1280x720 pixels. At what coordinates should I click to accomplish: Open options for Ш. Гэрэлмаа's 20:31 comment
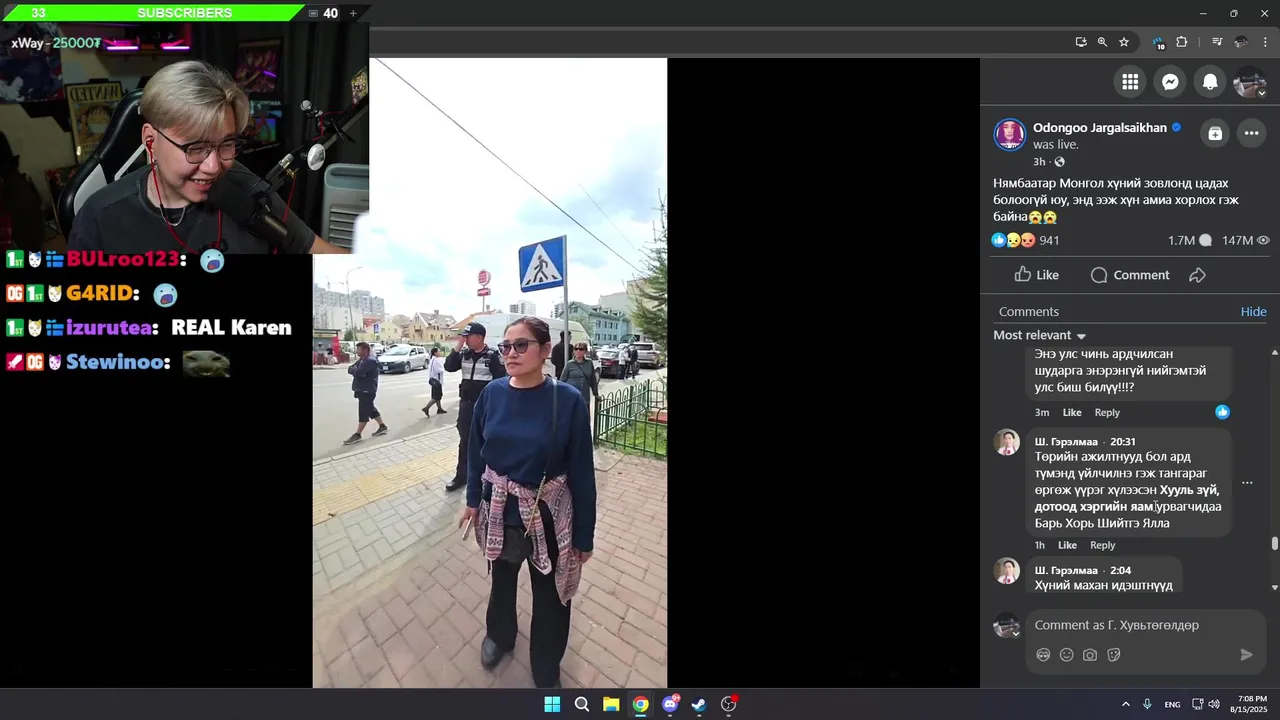tap(1247, 482)
